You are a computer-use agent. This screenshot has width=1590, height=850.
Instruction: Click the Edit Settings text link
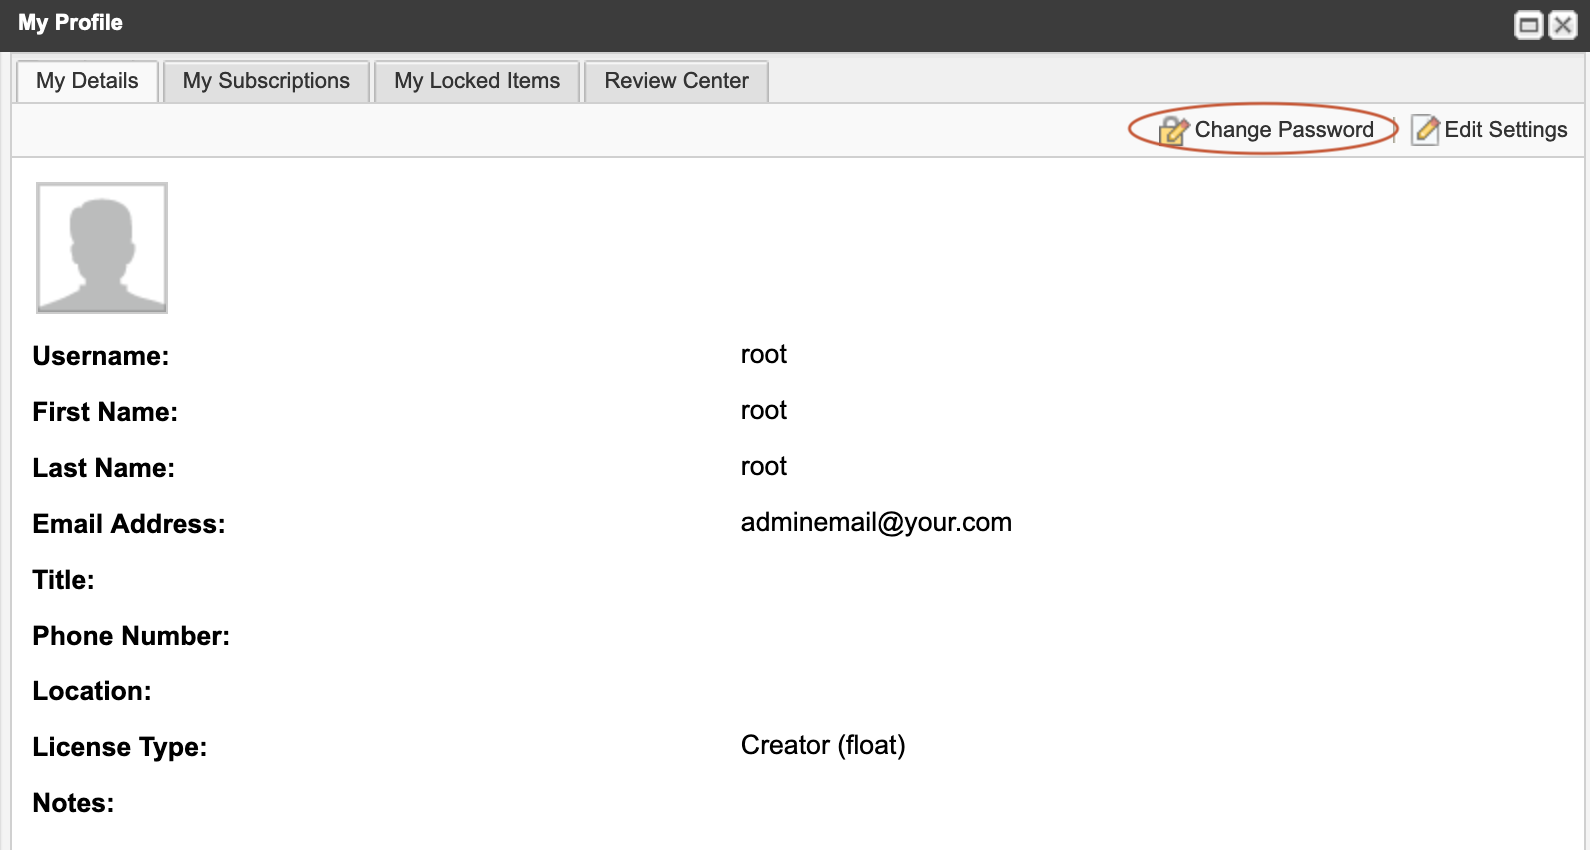[1506, 130]
